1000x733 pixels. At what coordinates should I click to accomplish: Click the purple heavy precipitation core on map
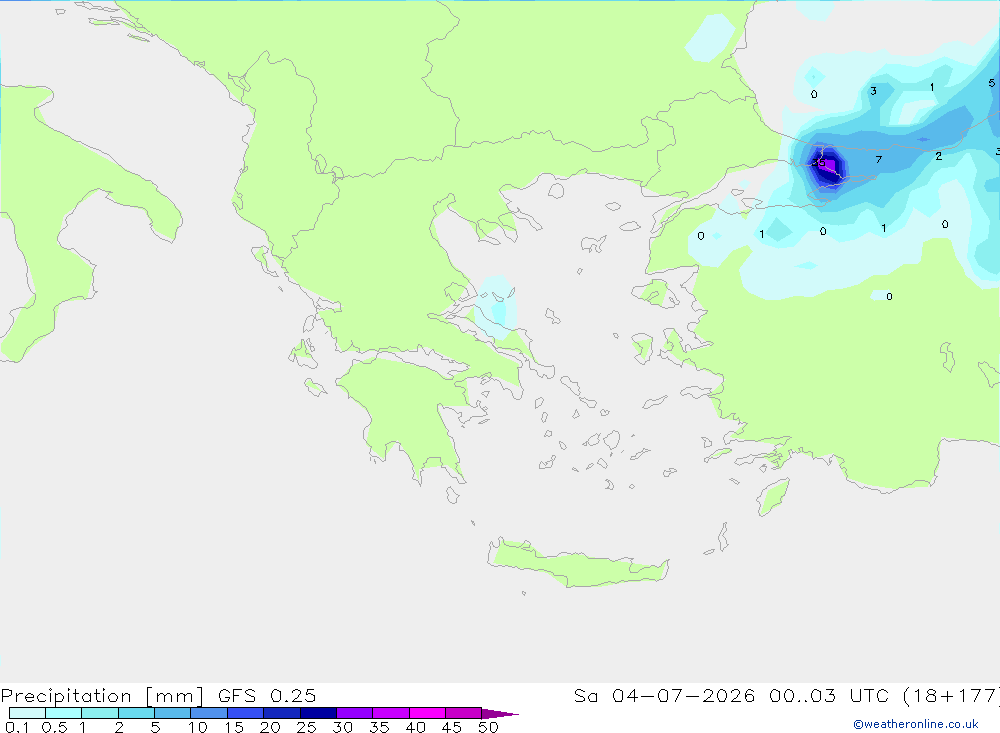[x=827, y=166]
